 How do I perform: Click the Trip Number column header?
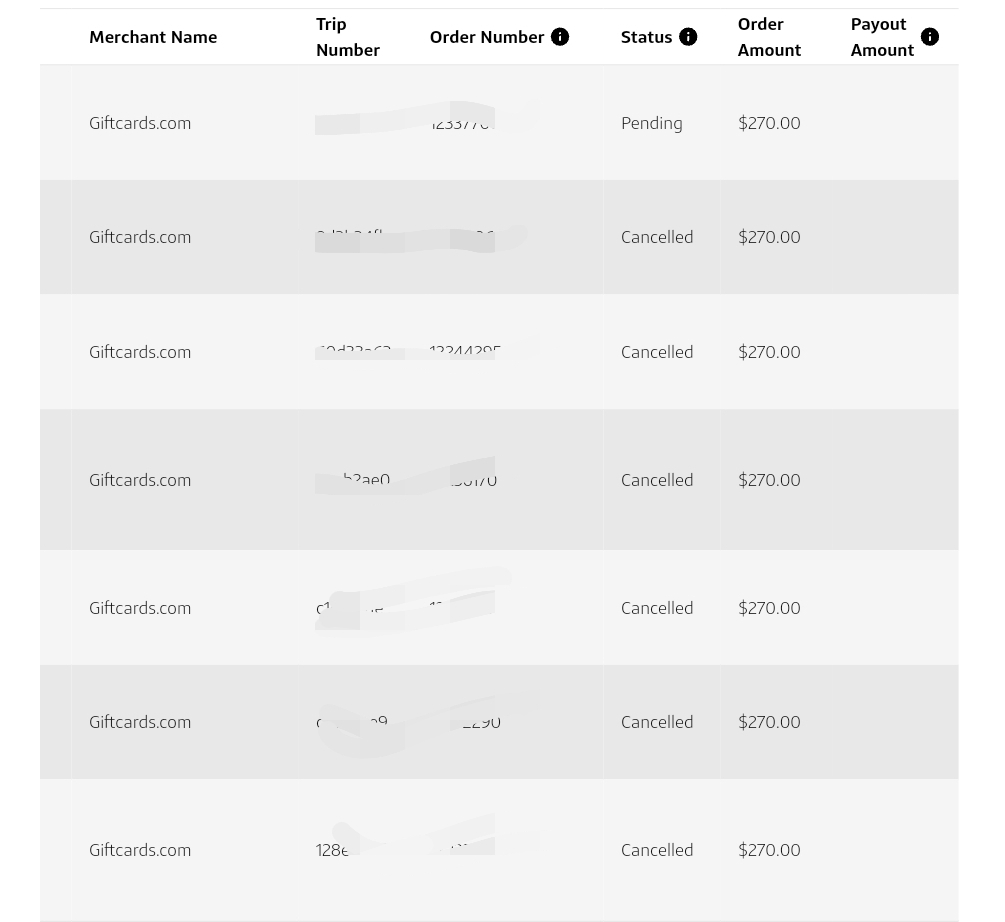[347, 37]
